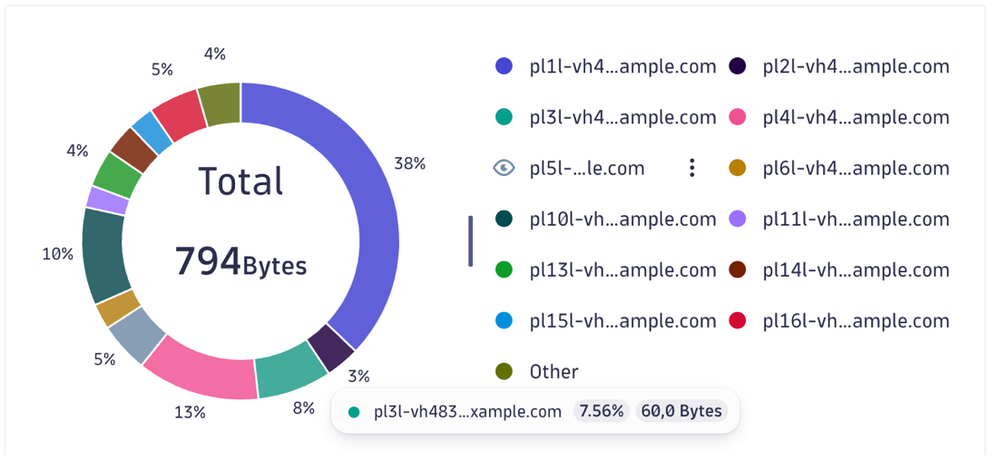This screenshot has height=460, width=998.
Task: Click pl6l-vh4 golden legend dot
Action: tap(740, 168)
